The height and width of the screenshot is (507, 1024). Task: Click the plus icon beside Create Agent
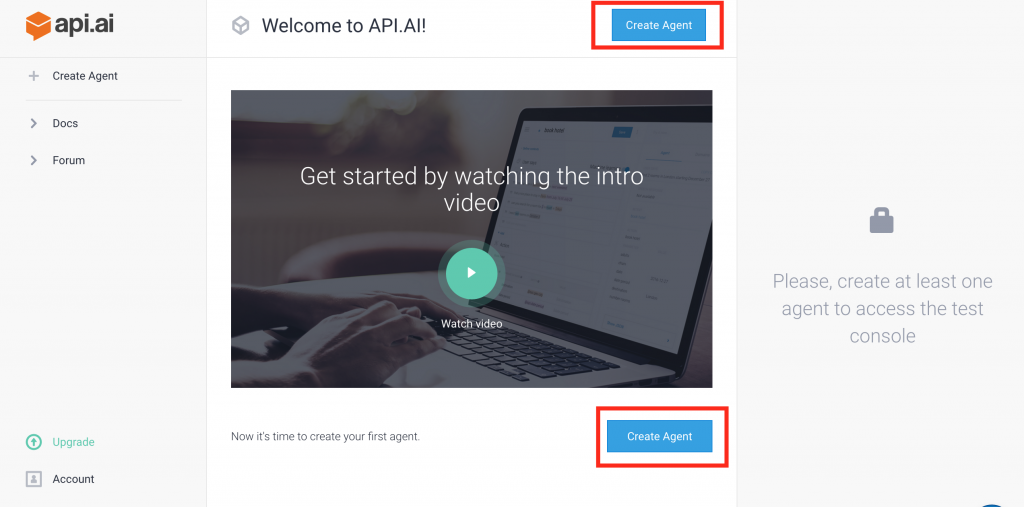[33, 76]
